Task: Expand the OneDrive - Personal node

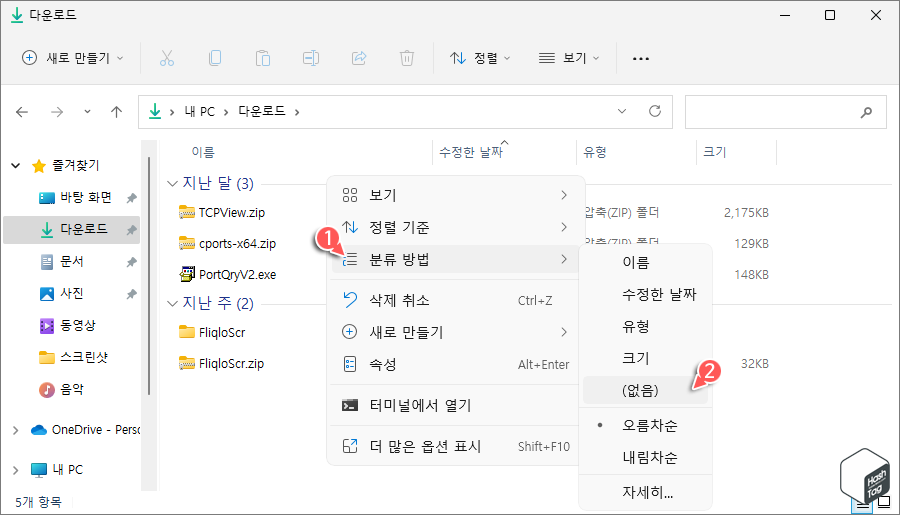Action: 15,430
